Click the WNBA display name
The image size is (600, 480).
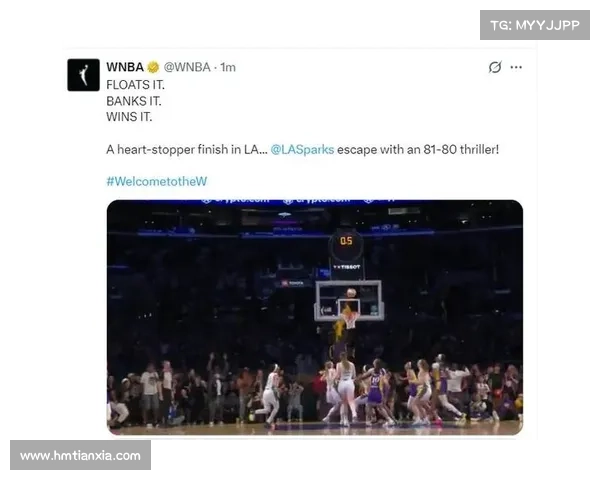click(125, 67)
